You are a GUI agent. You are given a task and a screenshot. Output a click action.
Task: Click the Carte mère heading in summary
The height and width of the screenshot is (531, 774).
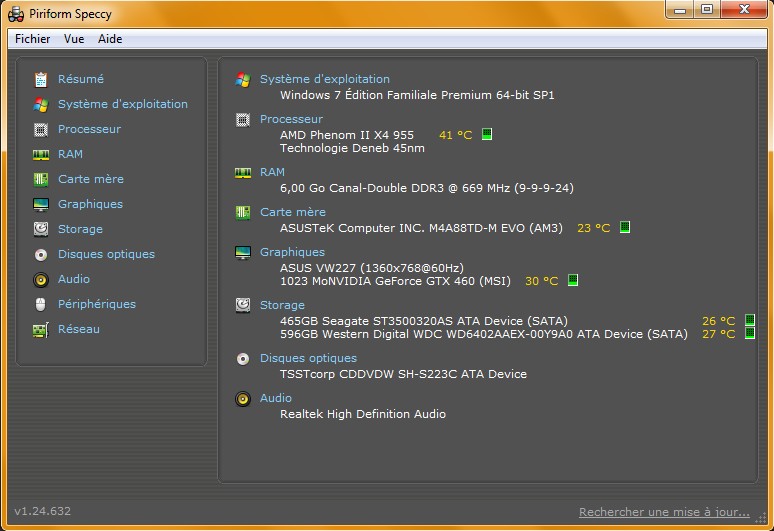coord(293,212)
